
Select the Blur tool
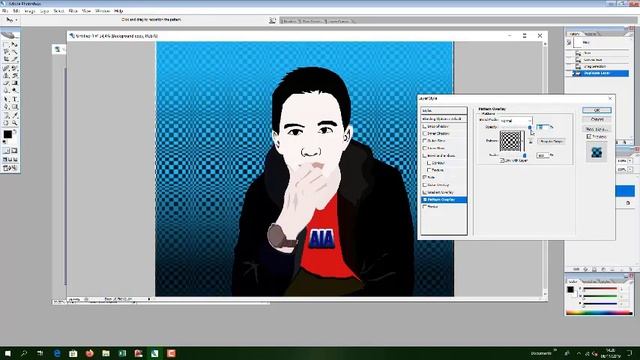coord(6,90)
